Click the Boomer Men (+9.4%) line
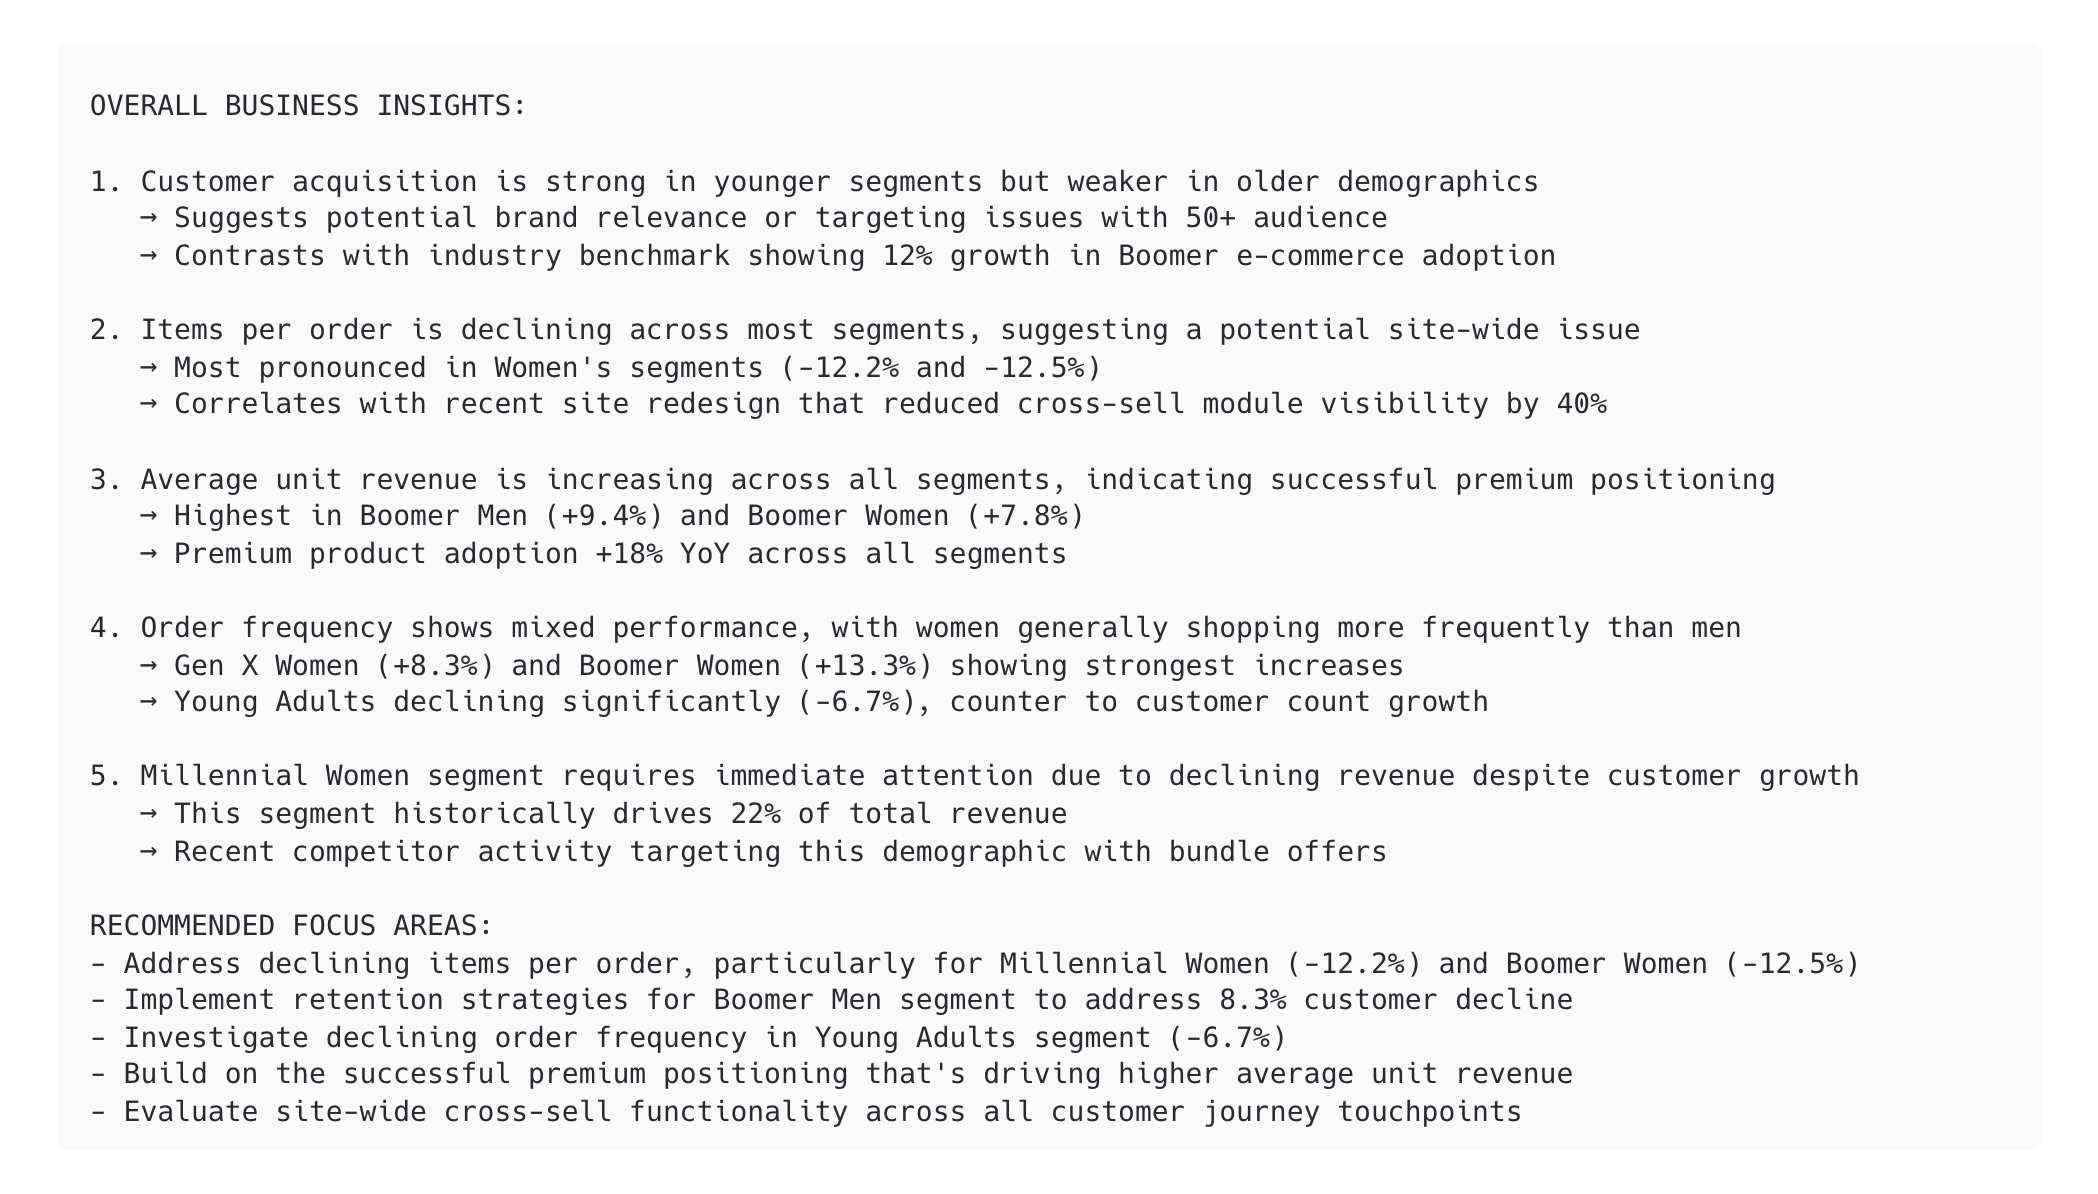 click(x=612, y=516)
